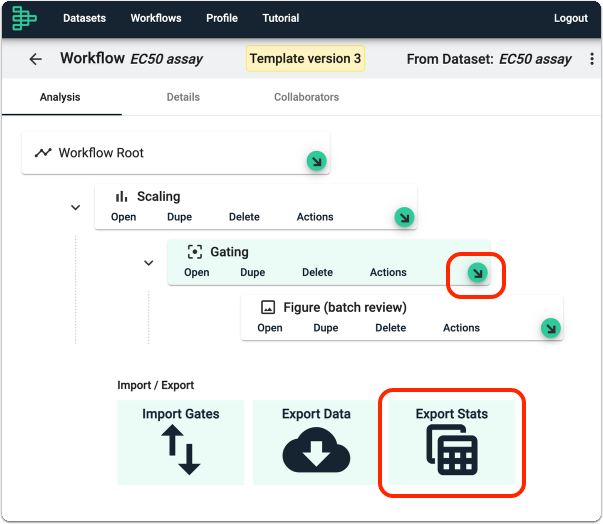The width and height of the screenshot is (603, 524).
Task: Click the Scaling node title
Action: tap(158, 196)
